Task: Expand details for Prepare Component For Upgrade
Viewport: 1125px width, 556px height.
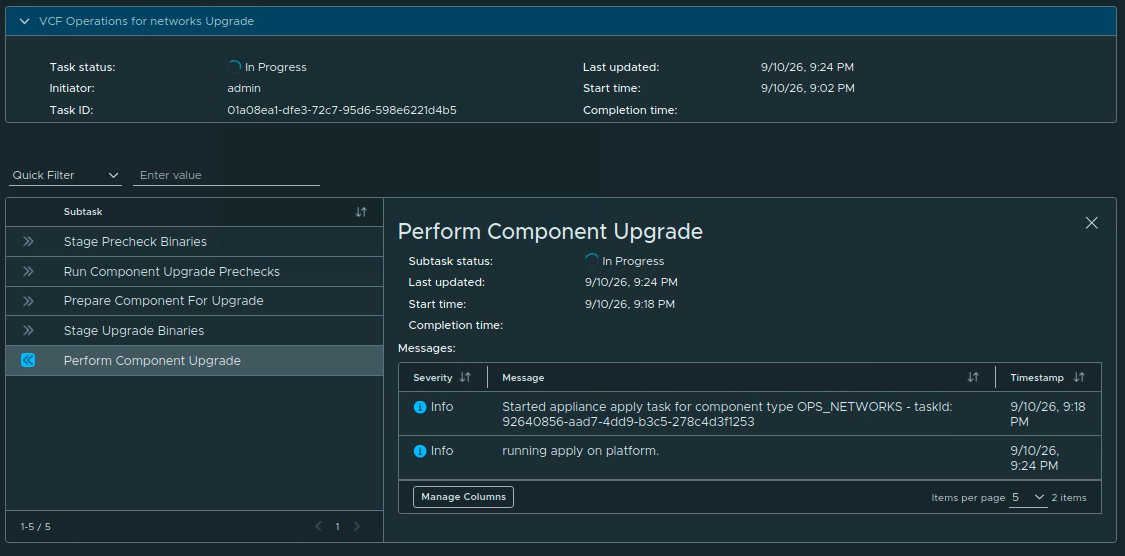Action: [x=28, y=301]
